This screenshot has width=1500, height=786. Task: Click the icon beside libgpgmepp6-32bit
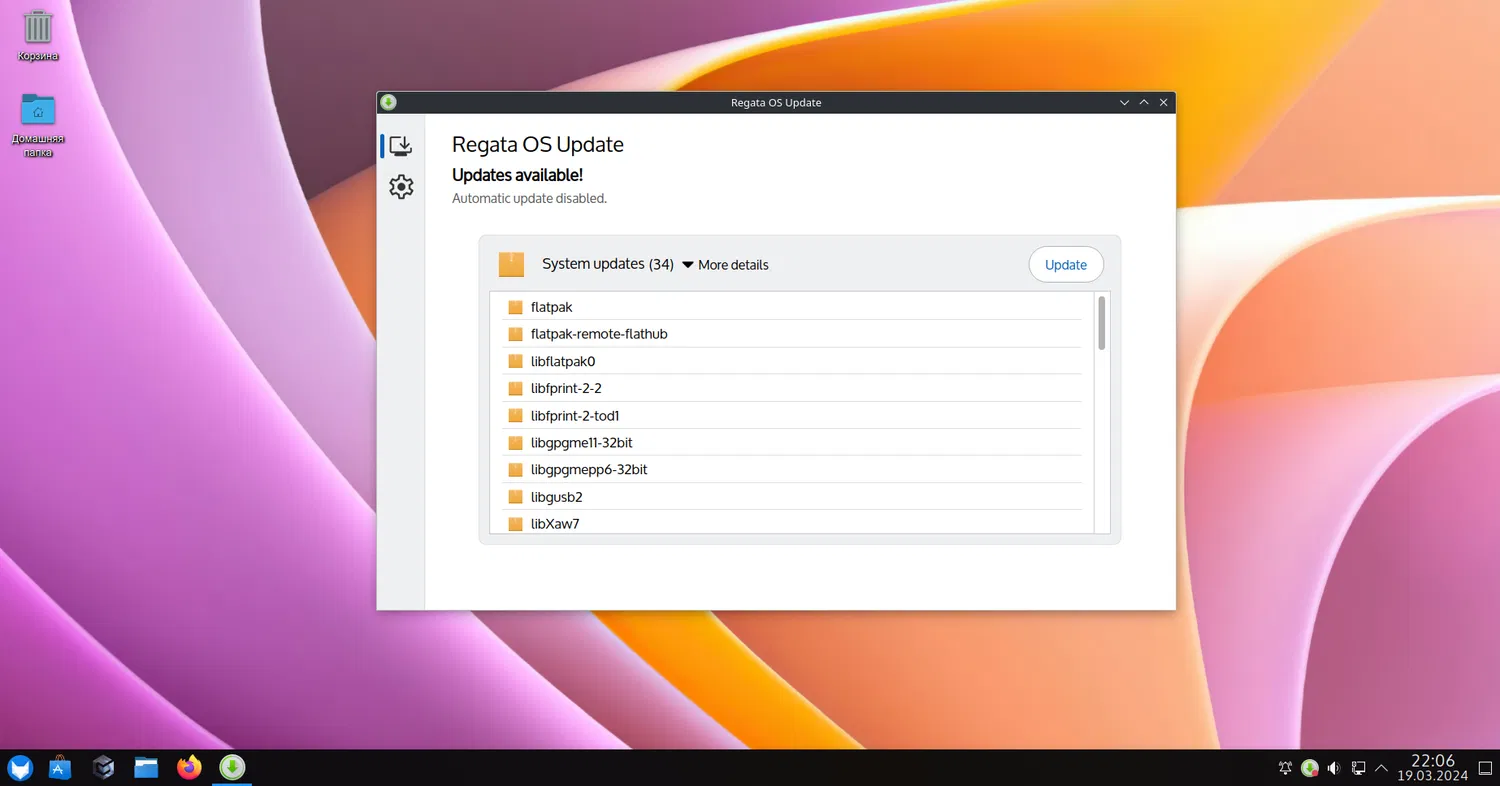coord(516,469)
